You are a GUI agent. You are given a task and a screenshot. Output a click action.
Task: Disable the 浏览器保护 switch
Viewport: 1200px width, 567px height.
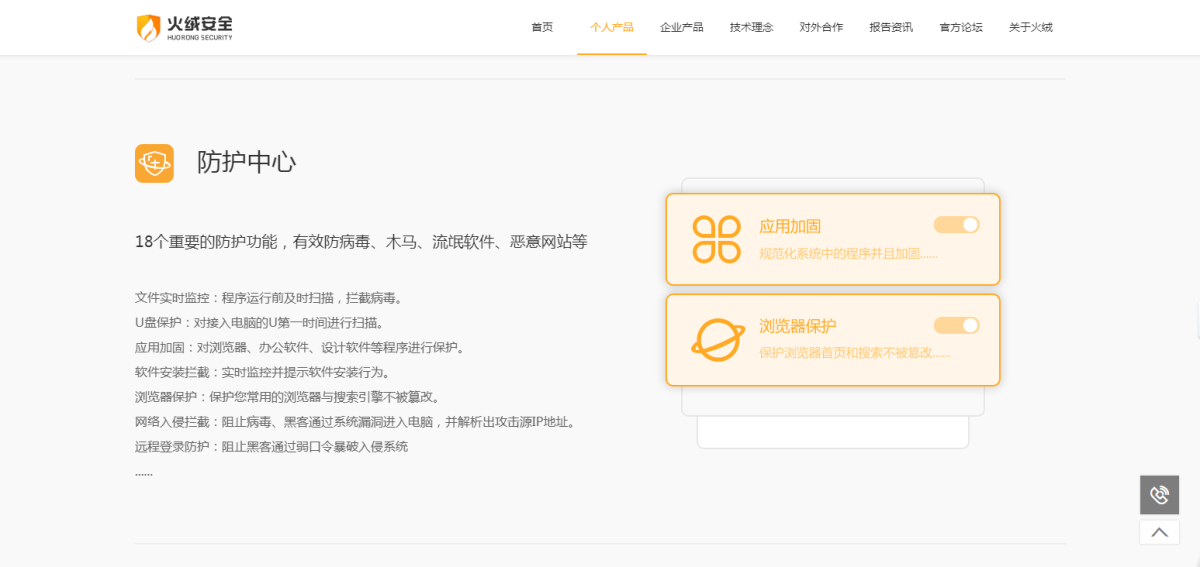956,325
